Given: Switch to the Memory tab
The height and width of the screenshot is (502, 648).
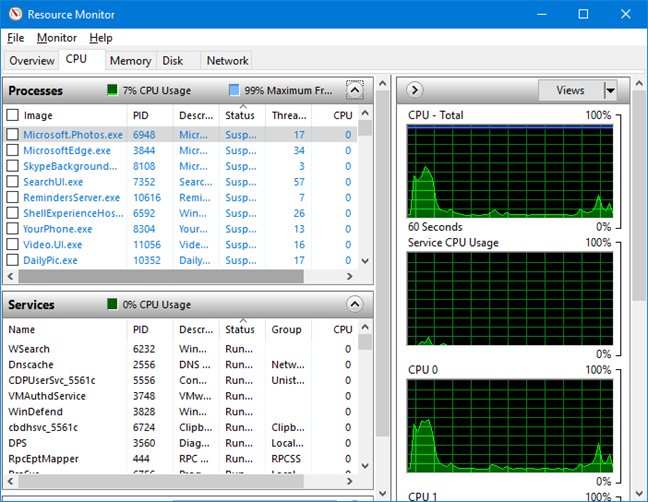Looking at the screenshot, I should point(130,61).
